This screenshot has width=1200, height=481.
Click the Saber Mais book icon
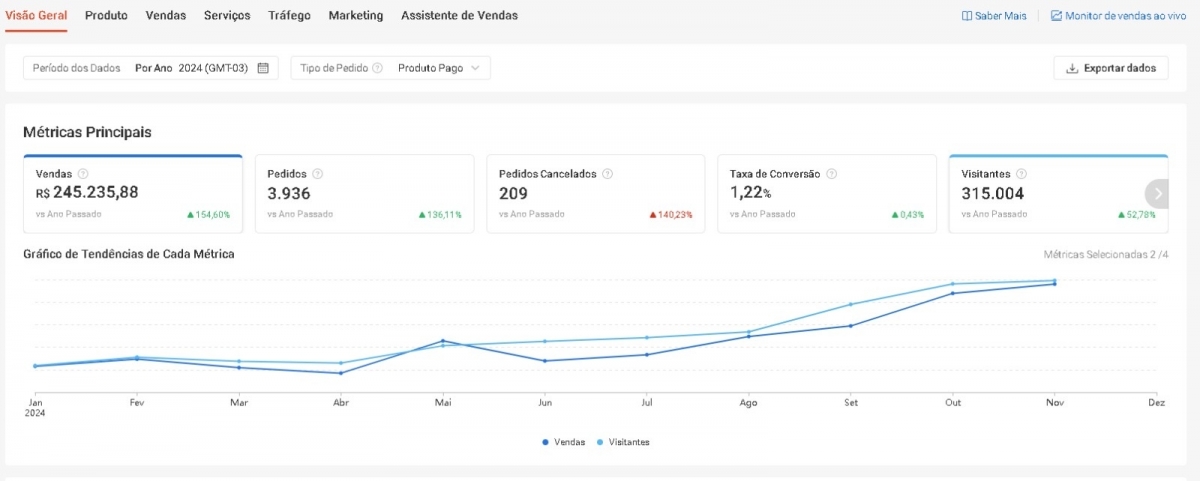(x=967, y=16)
